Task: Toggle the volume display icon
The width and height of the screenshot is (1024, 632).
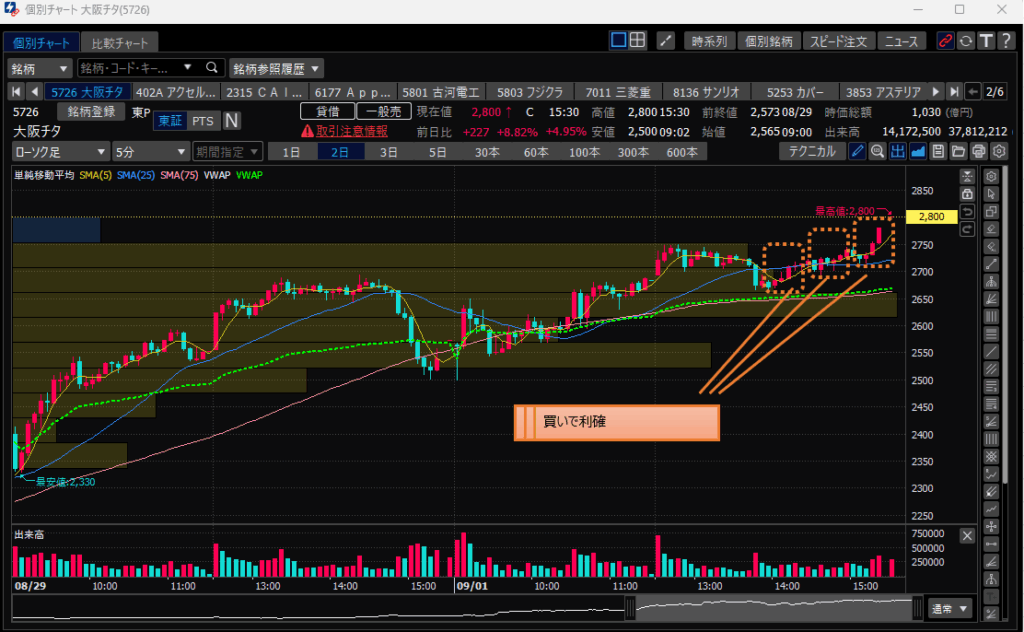Action: [x=897, y=152]
